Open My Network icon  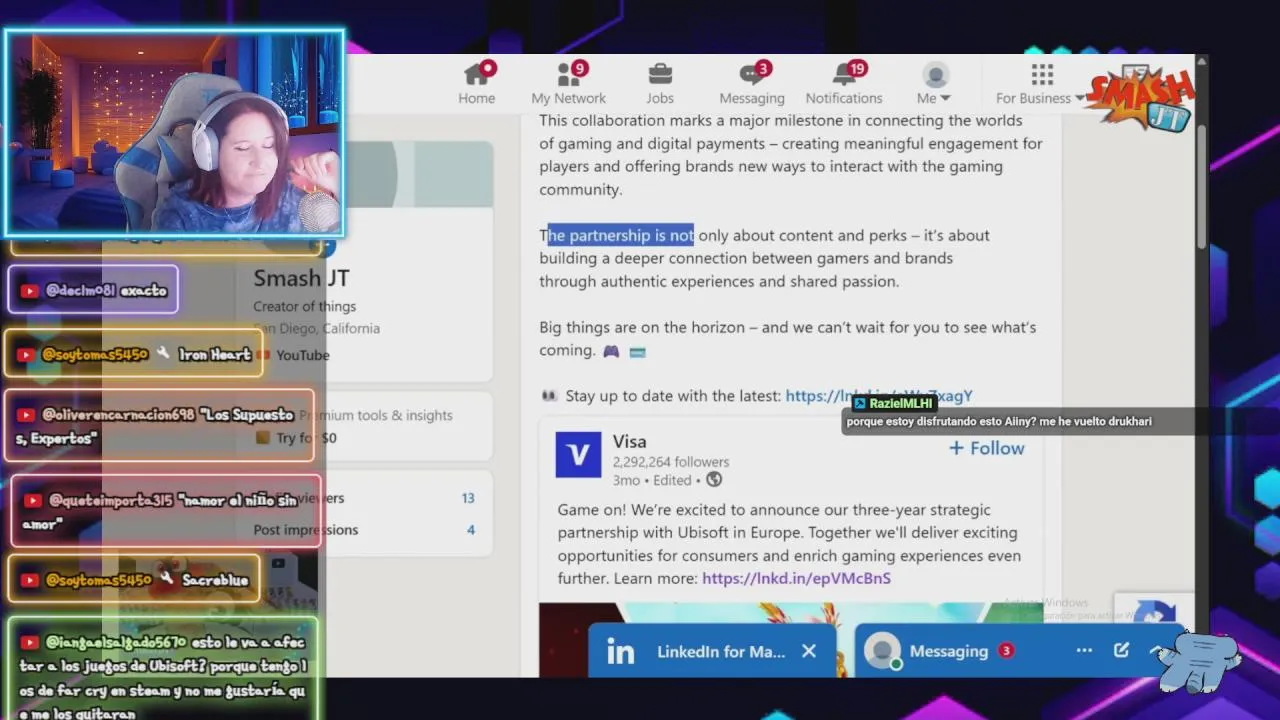(568, 74)
